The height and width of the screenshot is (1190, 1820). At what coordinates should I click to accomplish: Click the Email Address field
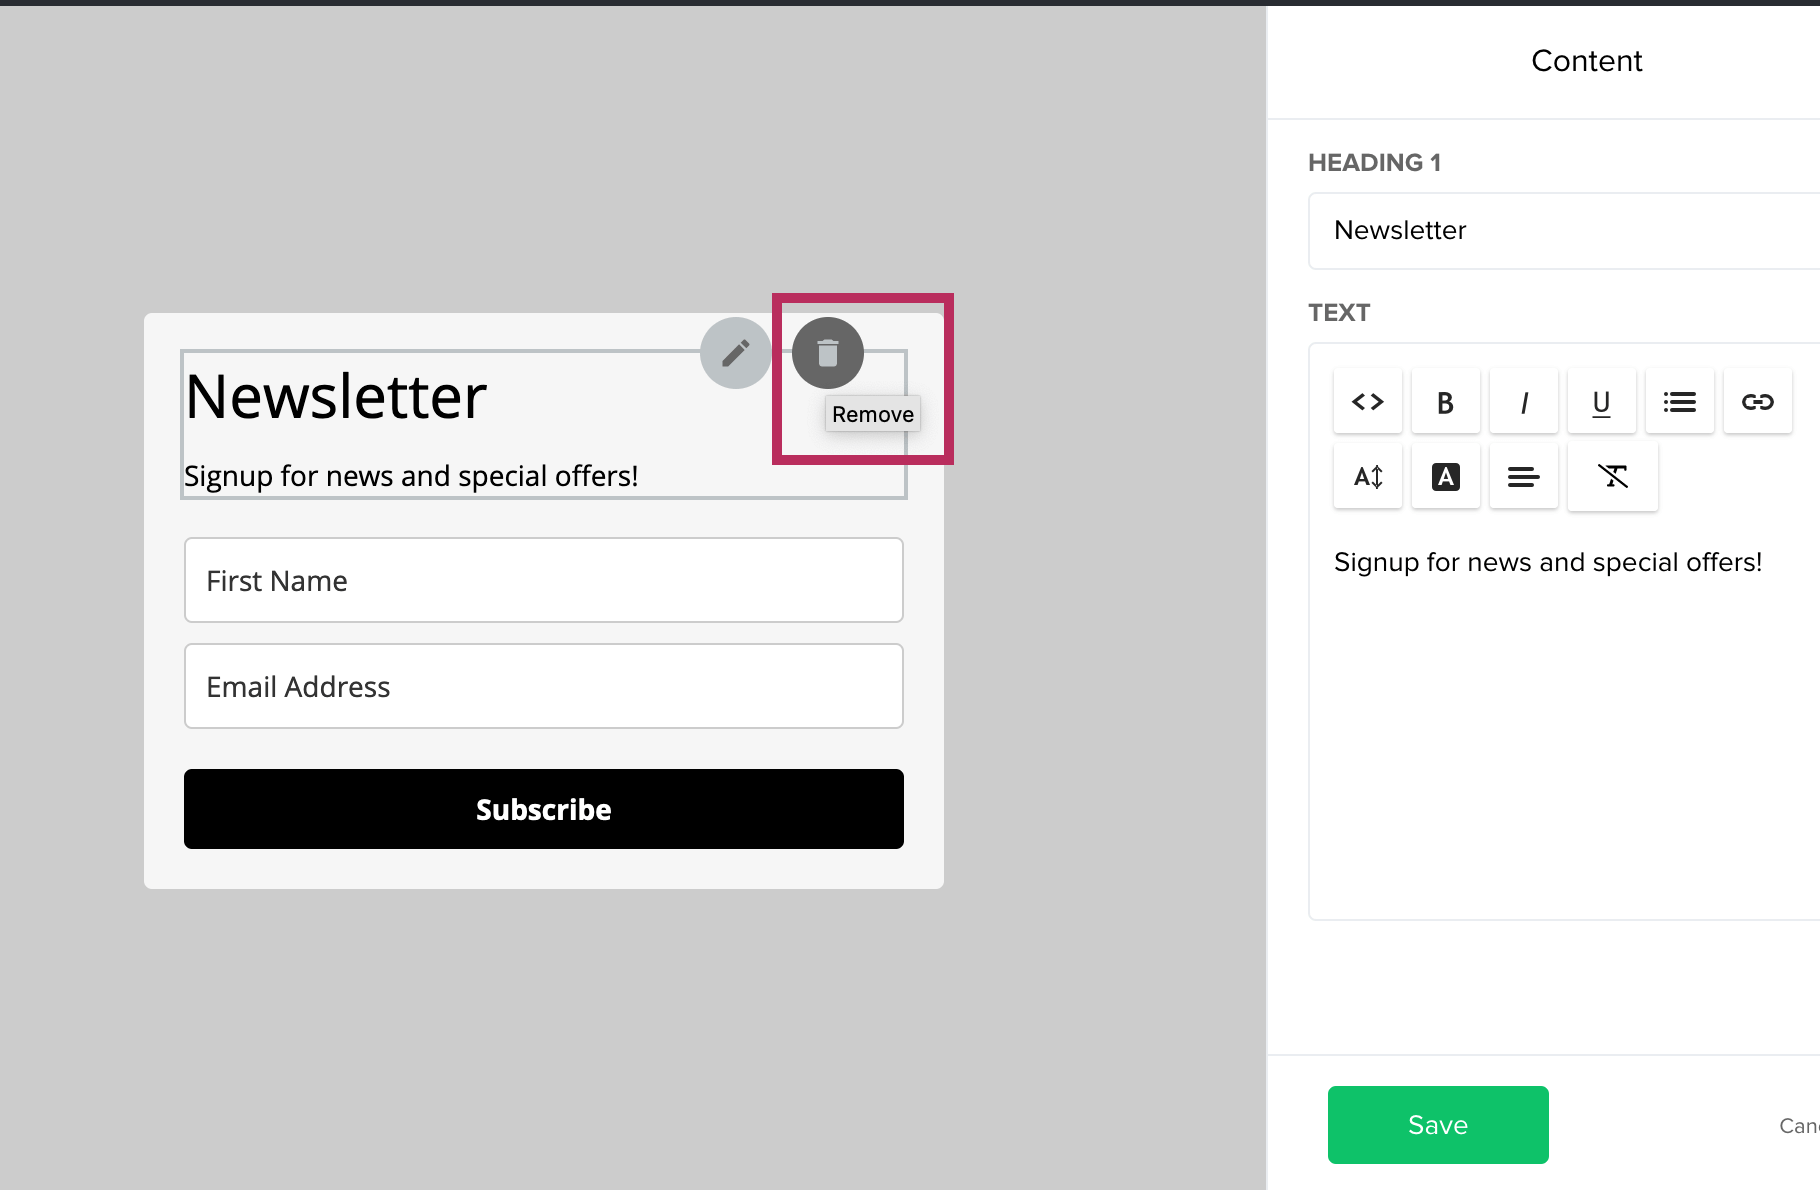543,686
